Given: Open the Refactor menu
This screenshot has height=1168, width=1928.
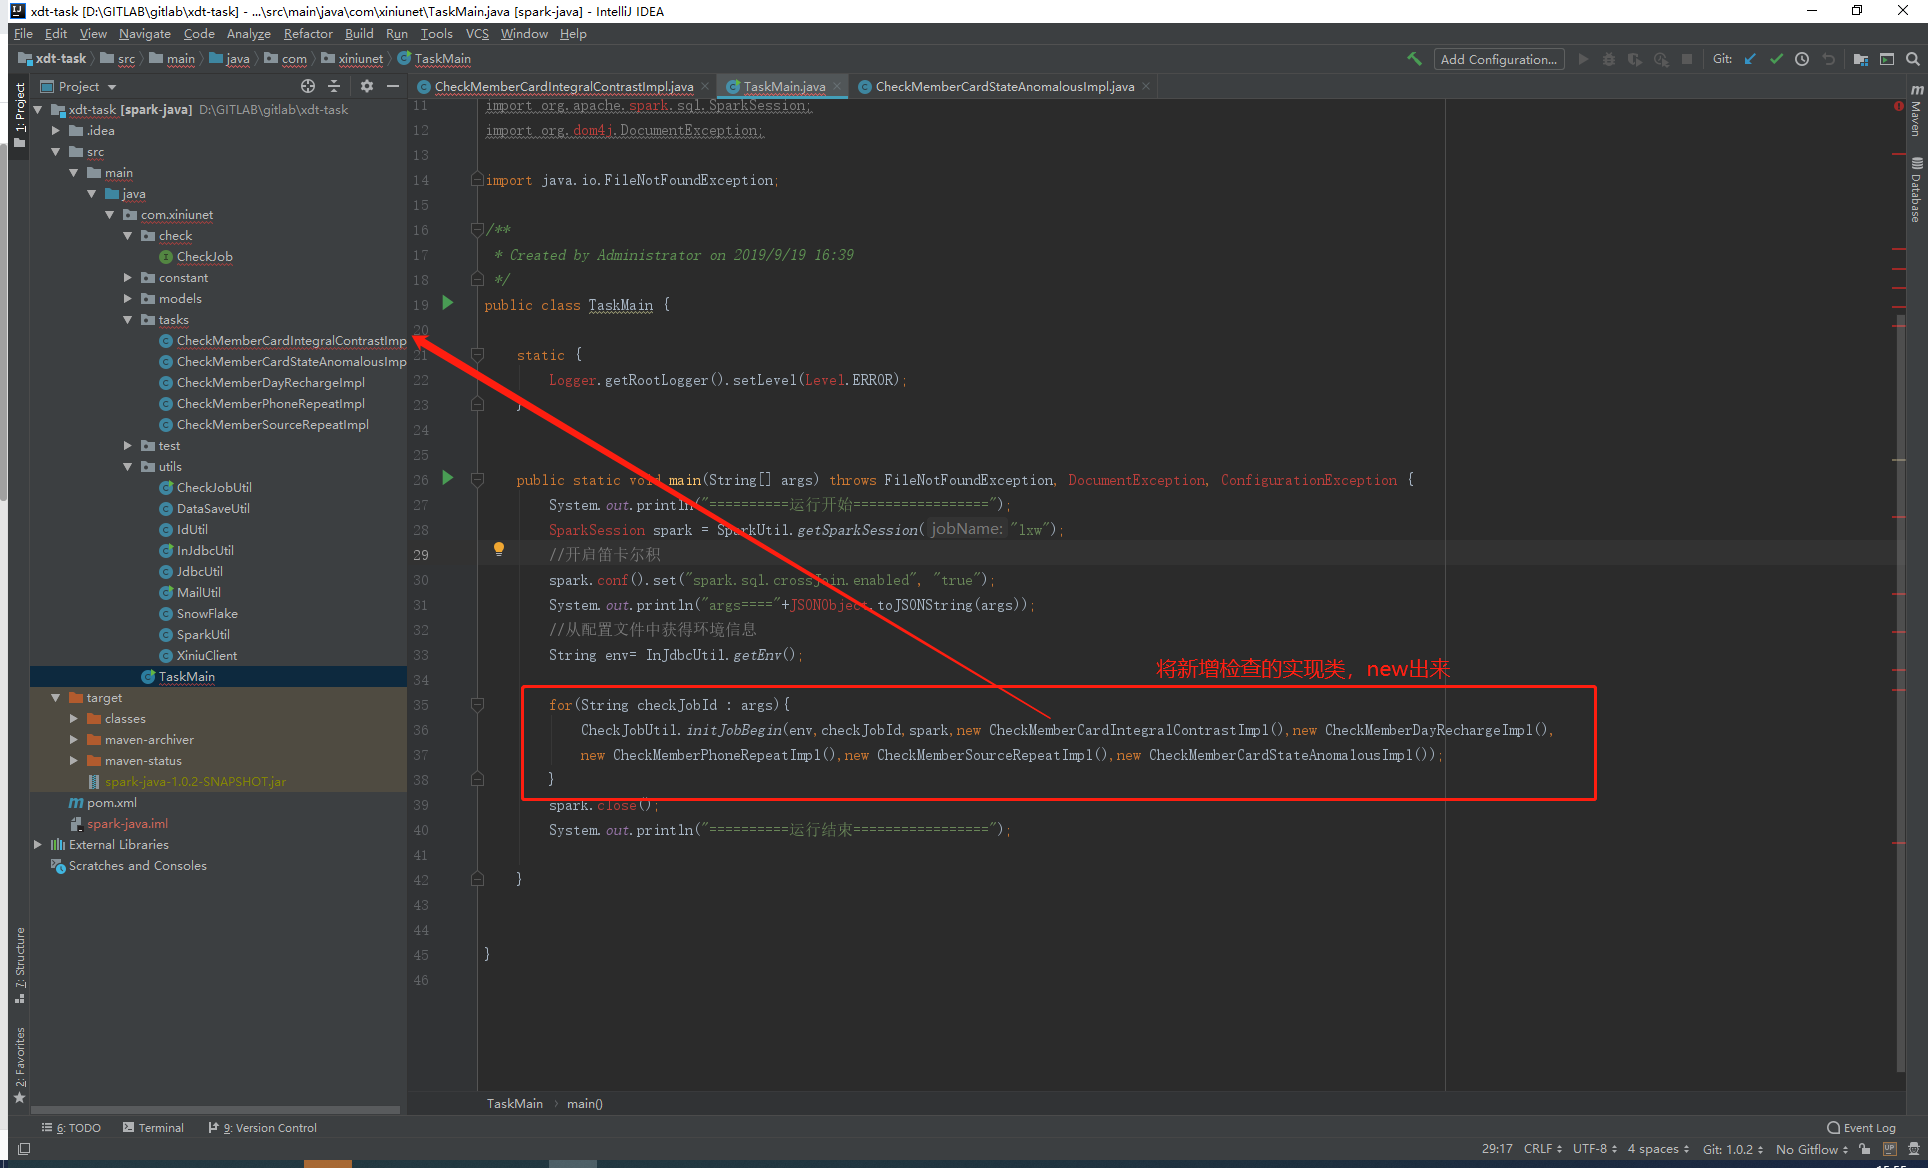Looking at the screenshot, I should pyautogui.click(x=308, y=34).
